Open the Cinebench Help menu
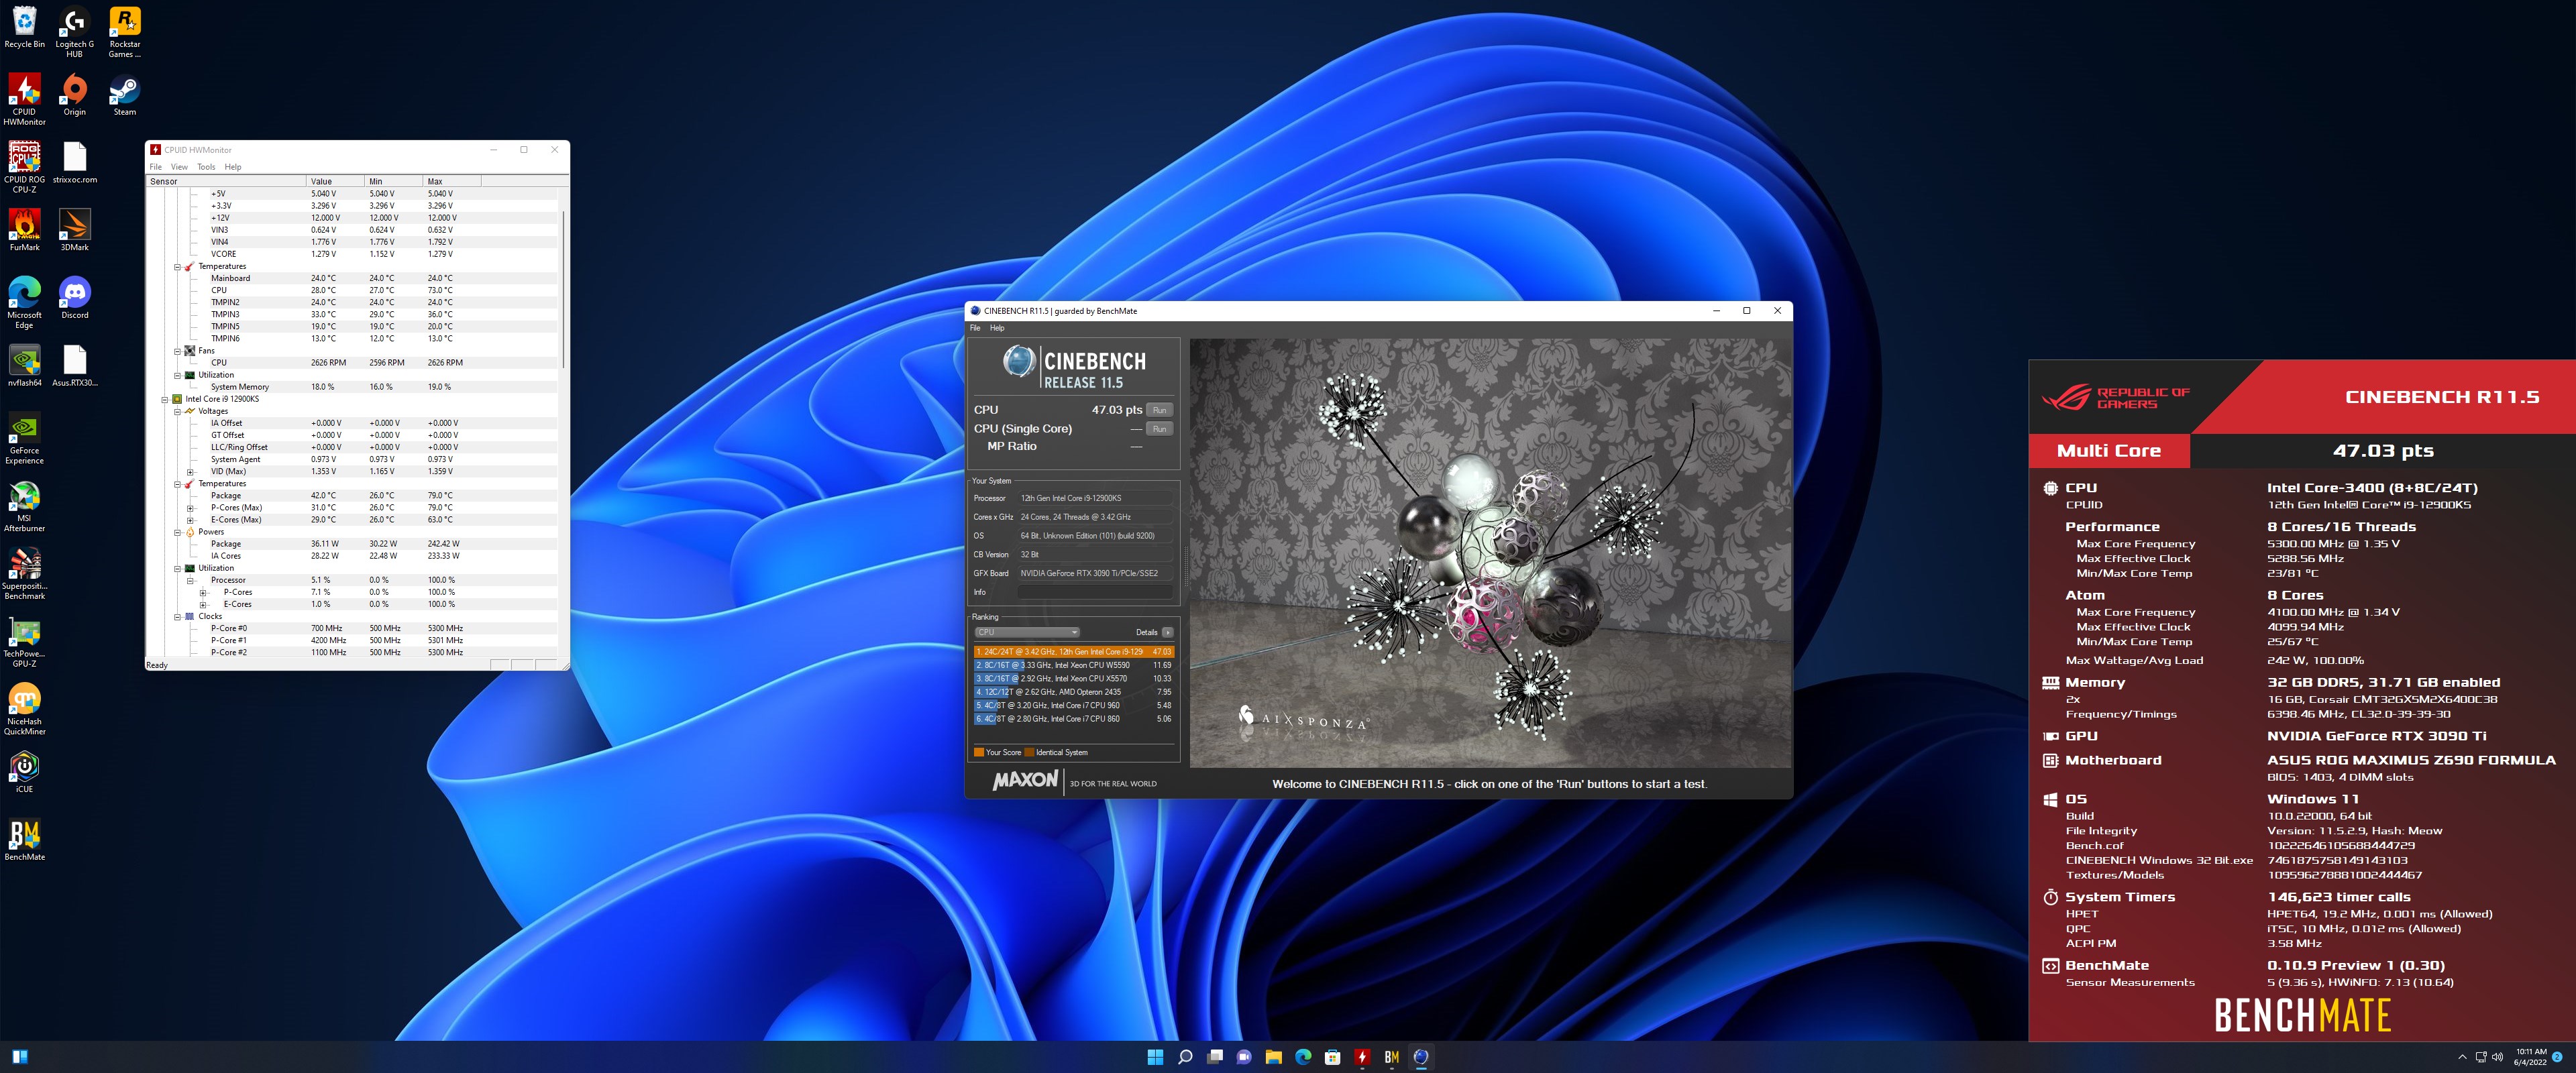This screenshot has height=1073, width=2576. 997,328
